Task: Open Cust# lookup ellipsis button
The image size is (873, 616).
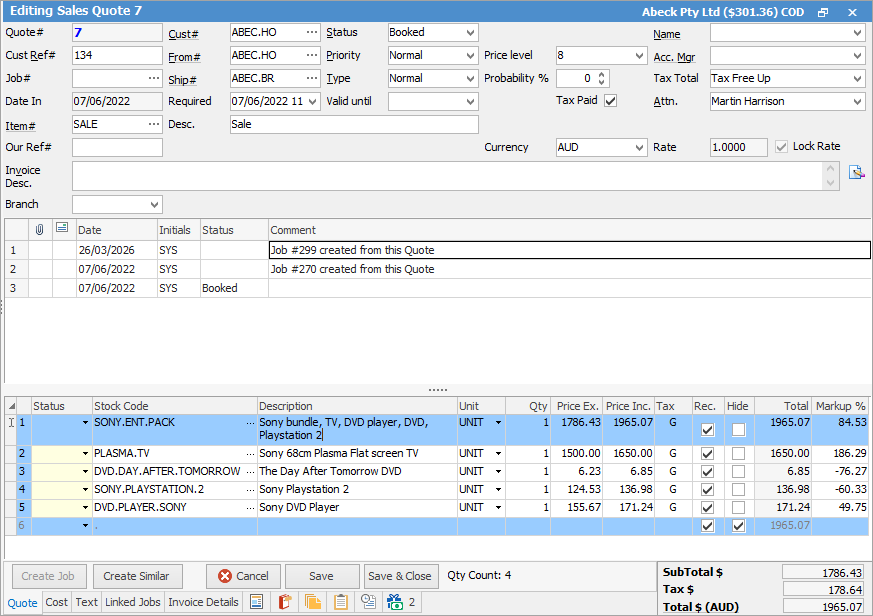Action: point(312,33)
